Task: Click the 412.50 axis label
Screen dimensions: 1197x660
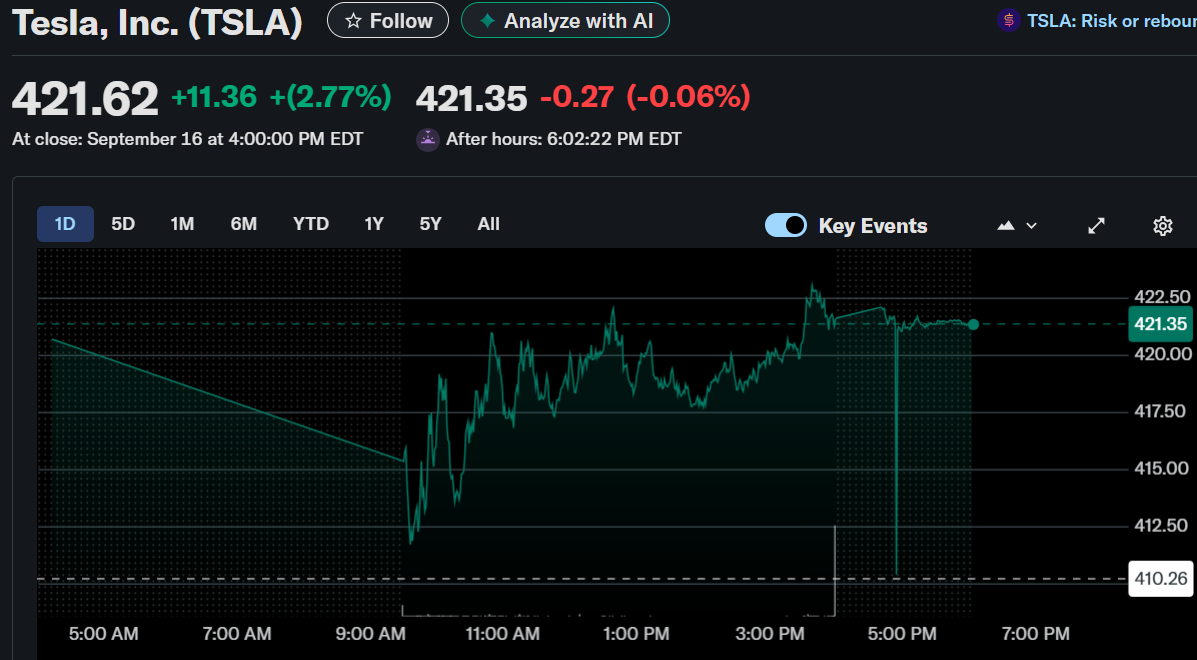Action: [1160, 525]
